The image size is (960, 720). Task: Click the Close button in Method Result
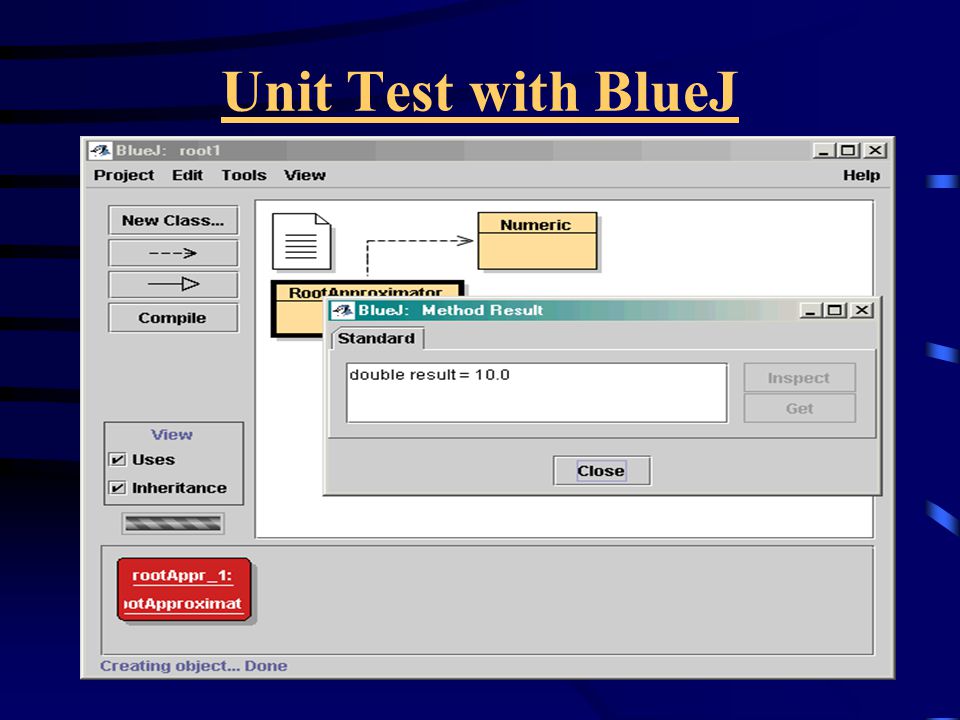[x=602, y=471]
